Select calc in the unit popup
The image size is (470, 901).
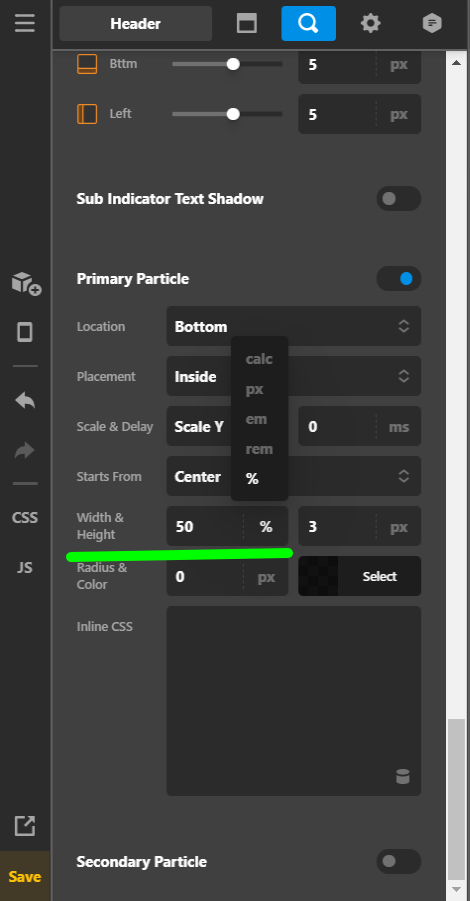pos(259,359)
